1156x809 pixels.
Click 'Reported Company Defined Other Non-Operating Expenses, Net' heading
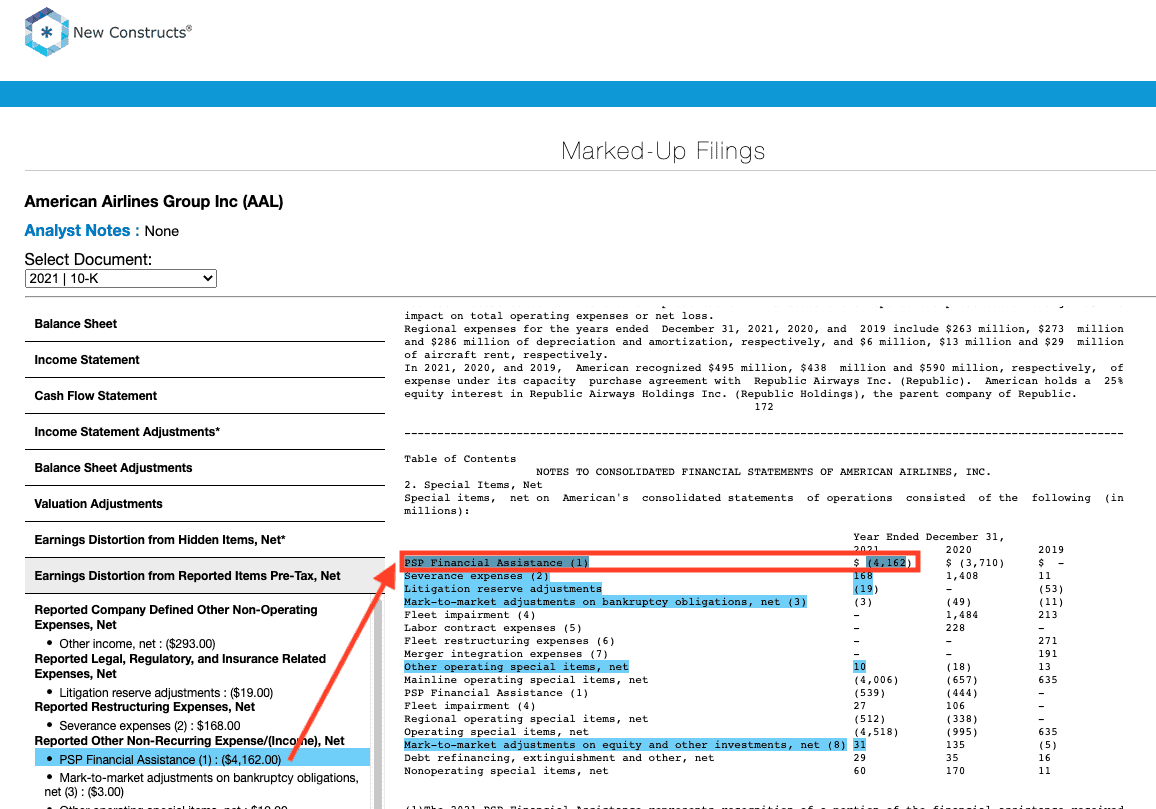175,617
